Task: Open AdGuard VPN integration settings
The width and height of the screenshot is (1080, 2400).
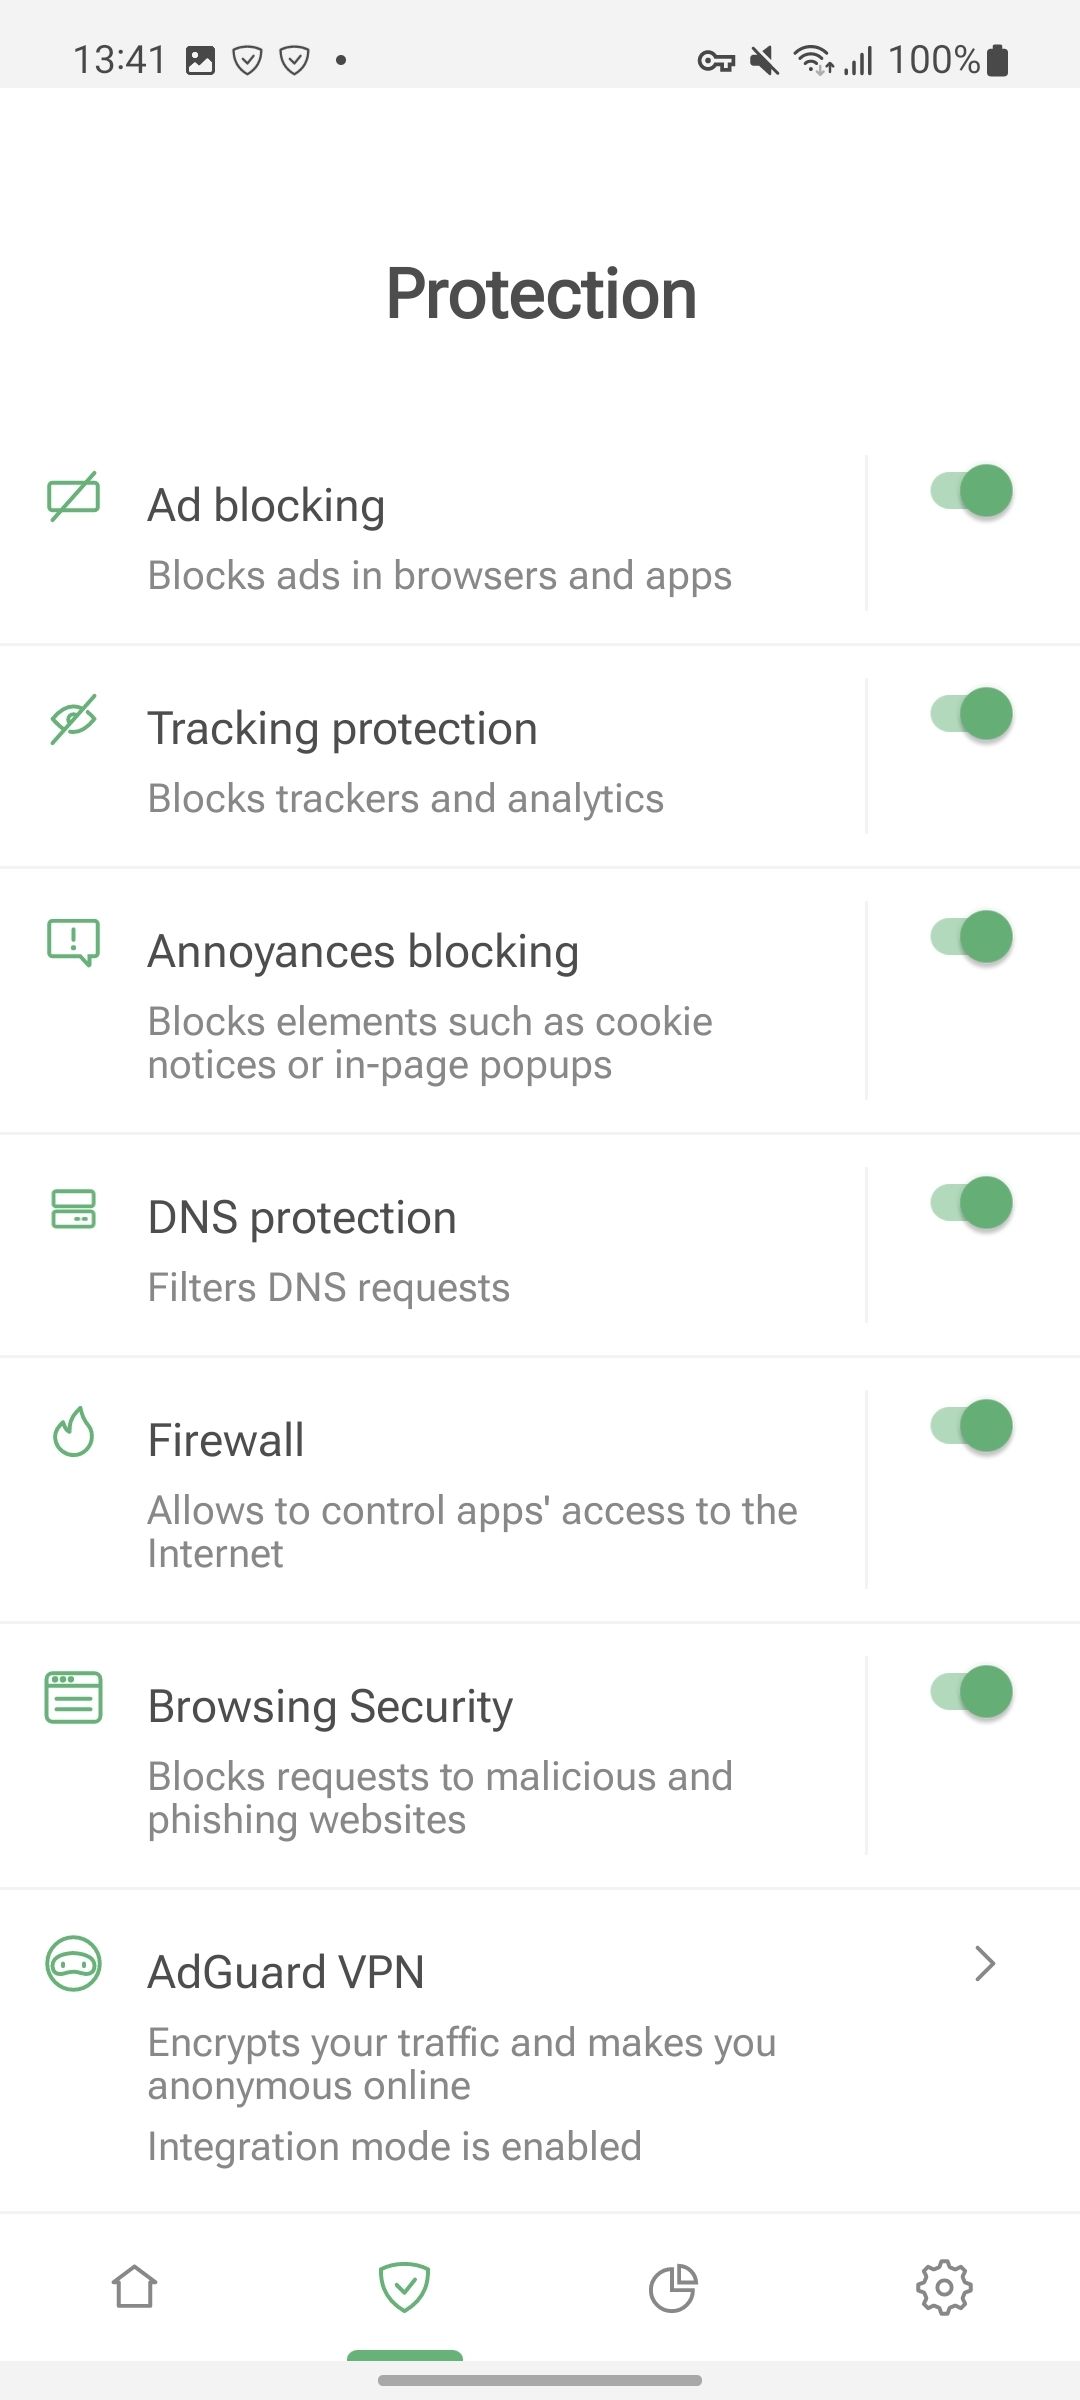Action: click(x=450, y=2030)
